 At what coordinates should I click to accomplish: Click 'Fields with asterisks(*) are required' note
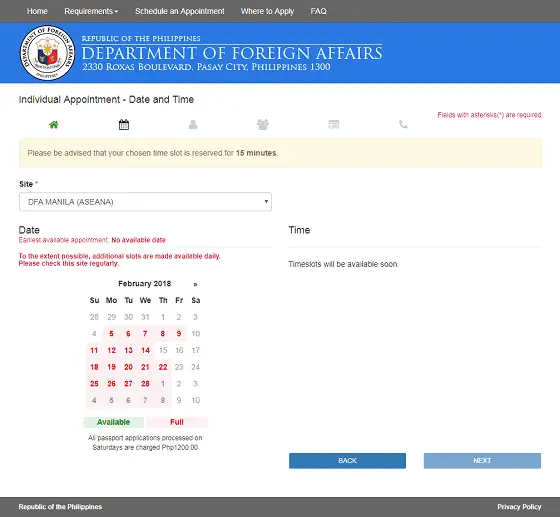point(489,115)
